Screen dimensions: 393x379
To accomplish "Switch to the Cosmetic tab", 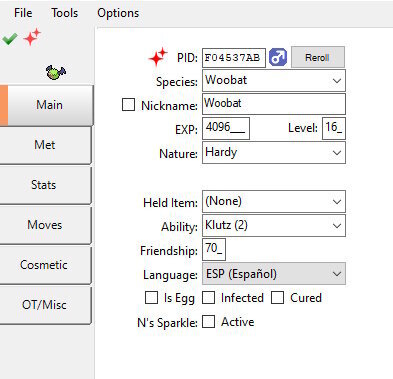I will coord(45,265).
